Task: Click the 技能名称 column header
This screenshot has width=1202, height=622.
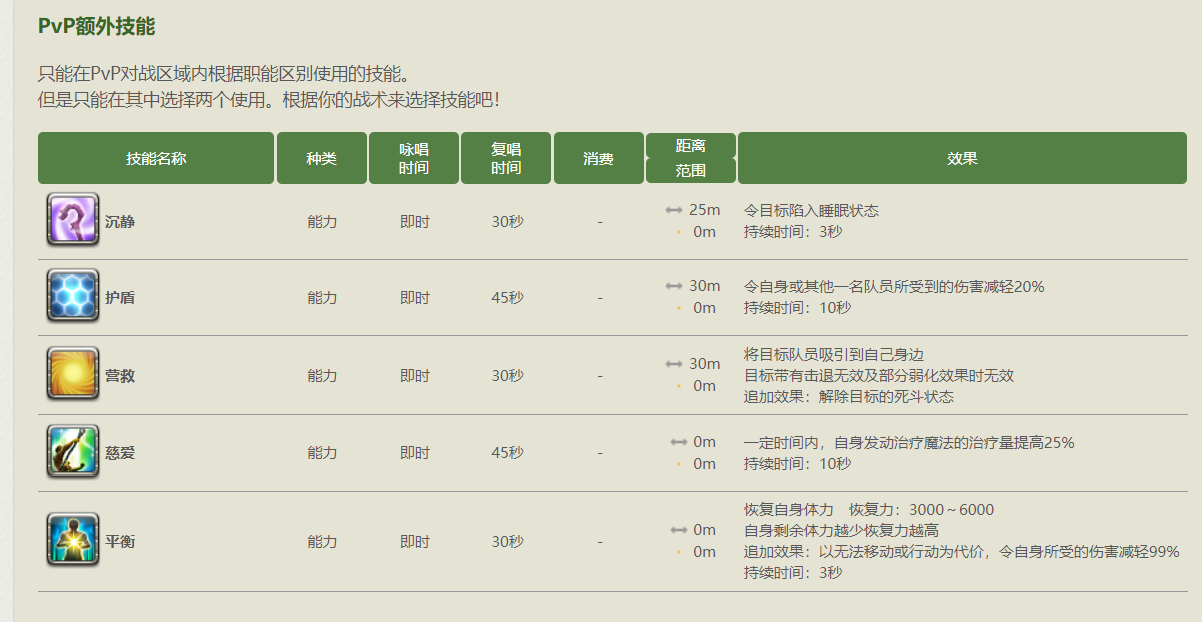Action: click(x=156, y=158)
